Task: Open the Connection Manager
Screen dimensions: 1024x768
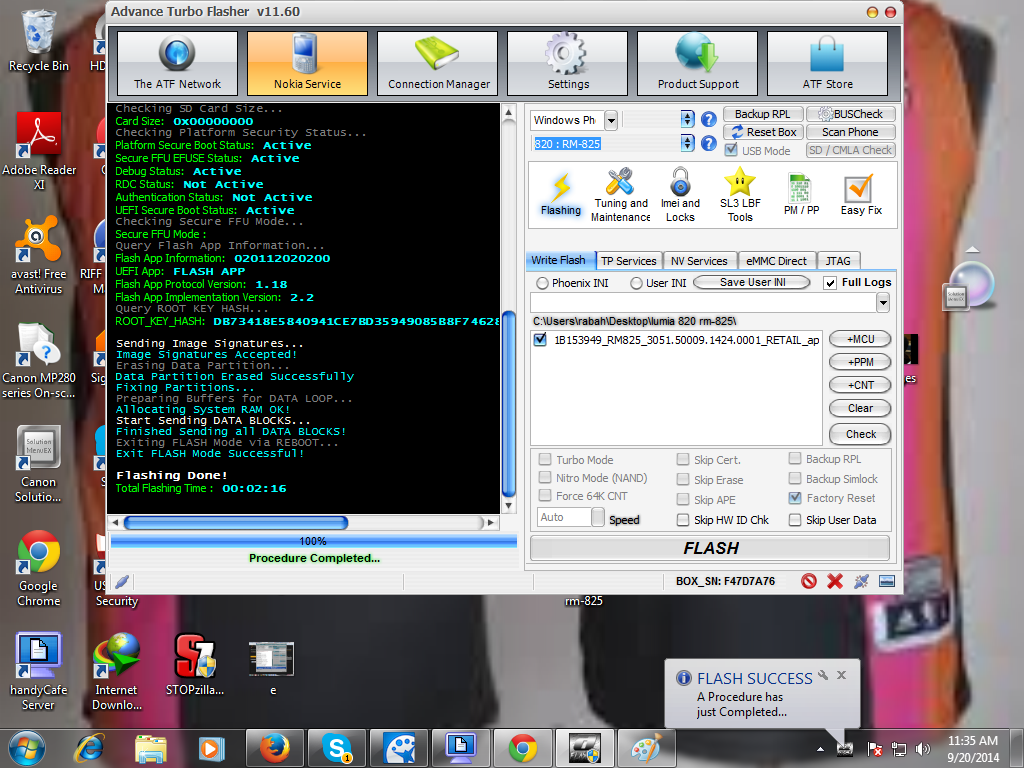Action: (x=438, y=63)
